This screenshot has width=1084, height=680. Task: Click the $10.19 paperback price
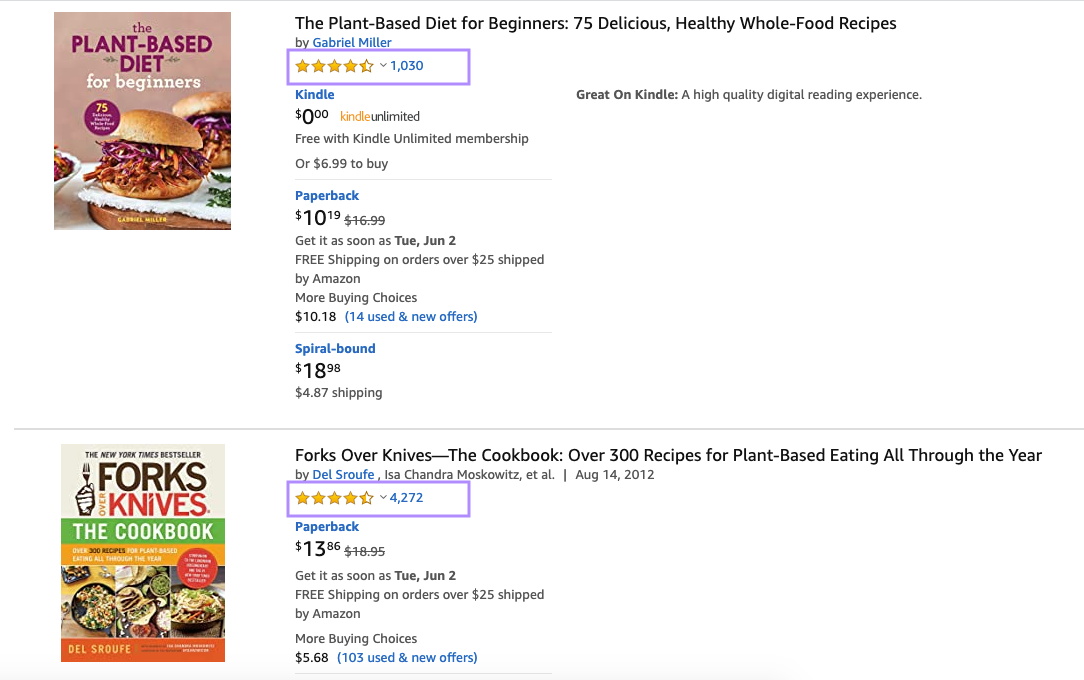coord(317,218)
